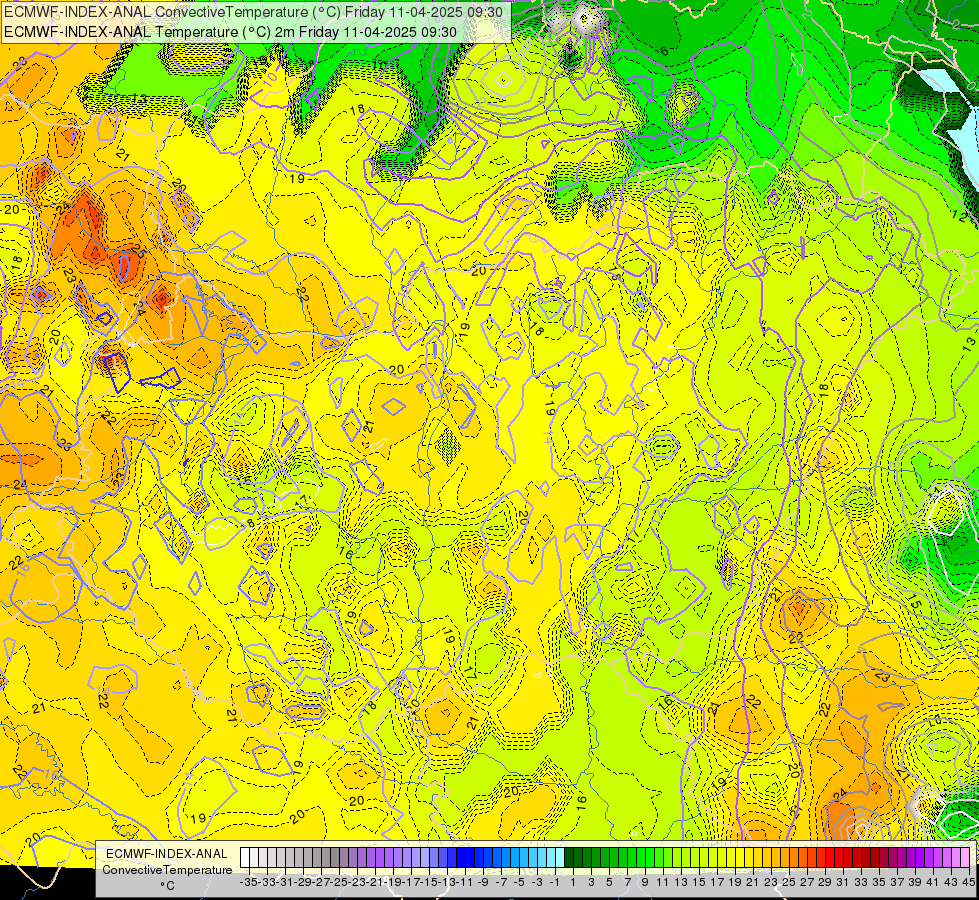Select the white swatch above -35 on scale
979x900 pixels.
point(245,858)
